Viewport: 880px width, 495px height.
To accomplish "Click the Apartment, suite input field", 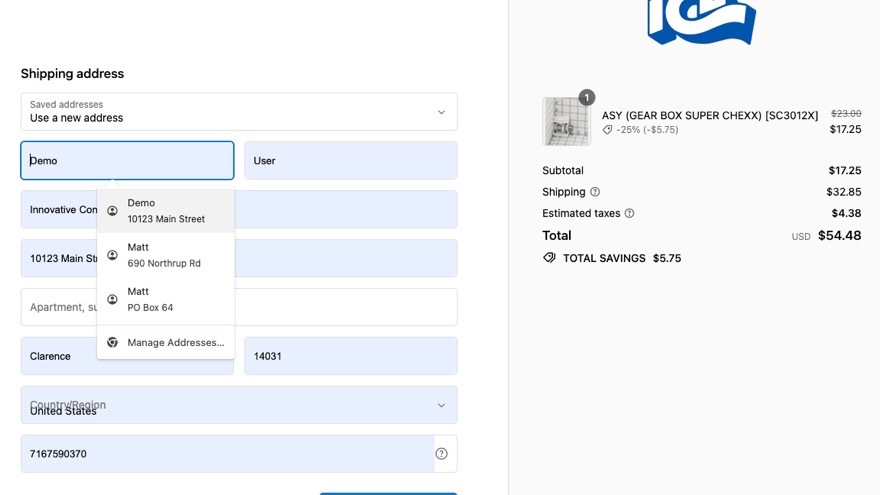I will coord(239,307).
